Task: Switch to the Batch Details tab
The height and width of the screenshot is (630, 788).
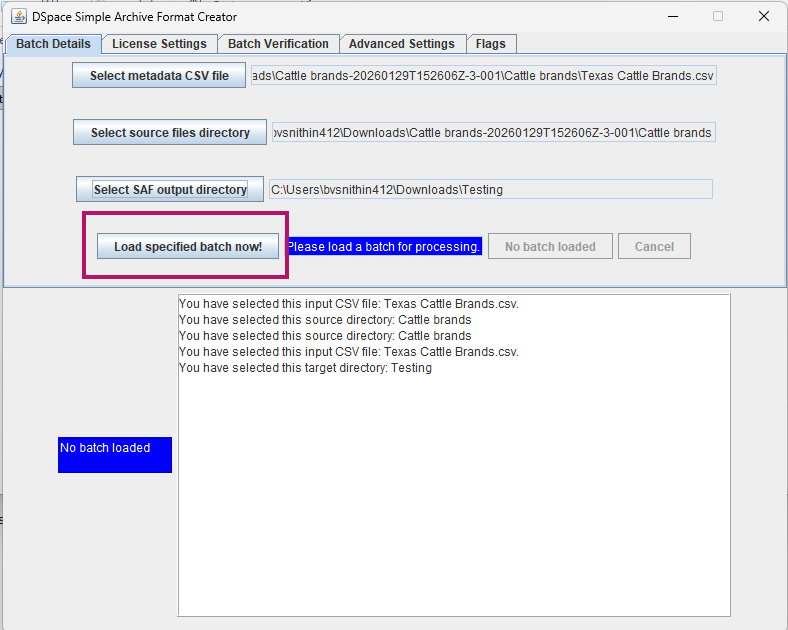Action: [x=53, y=44]
